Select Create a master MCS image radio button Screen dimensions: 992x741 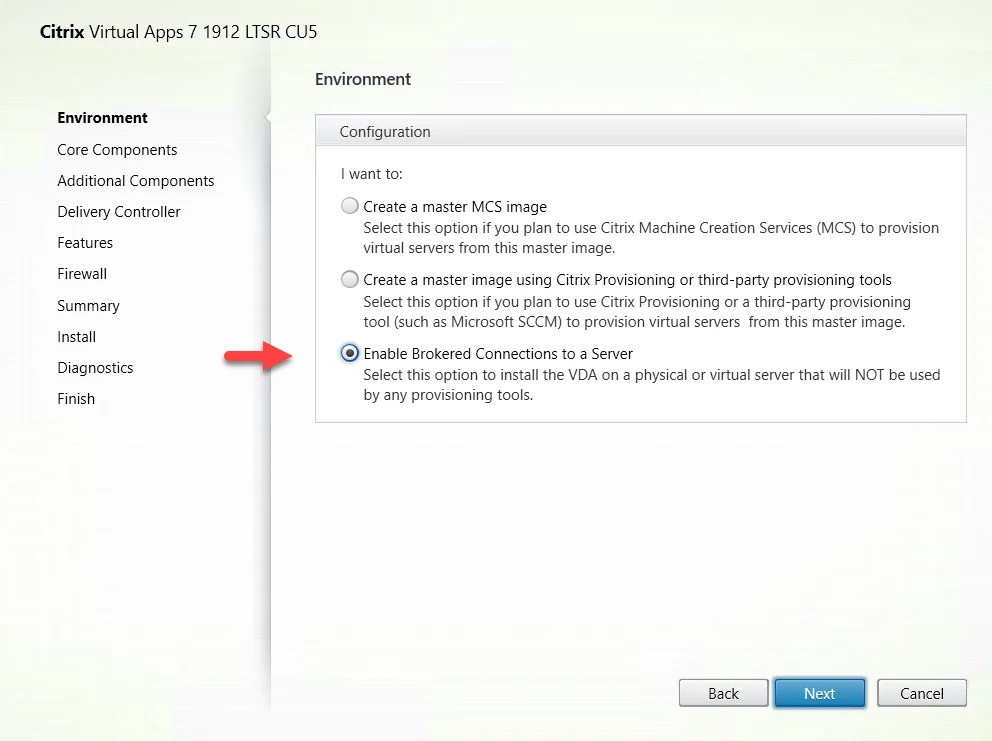349,206
